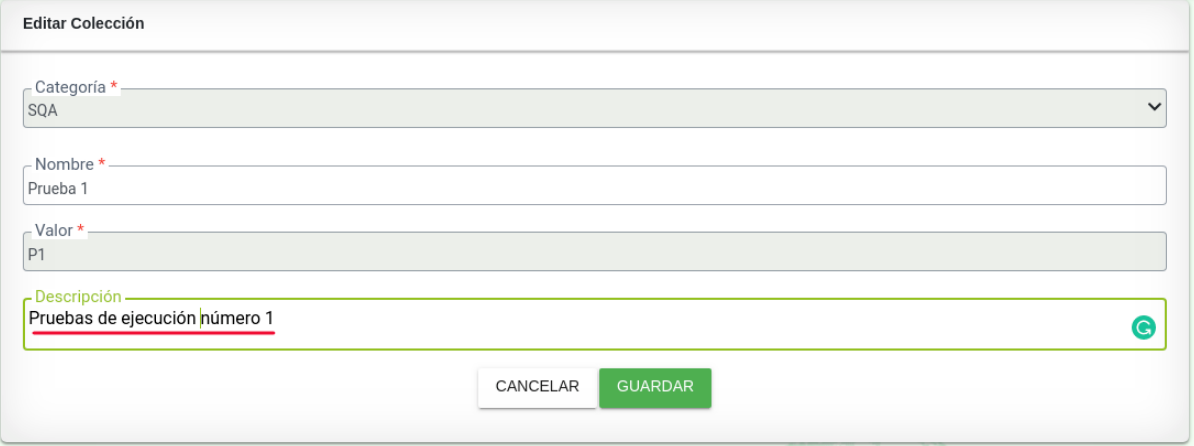Focus the Nombre input field
1194x446 pixels.
click(x=594, y=187)
